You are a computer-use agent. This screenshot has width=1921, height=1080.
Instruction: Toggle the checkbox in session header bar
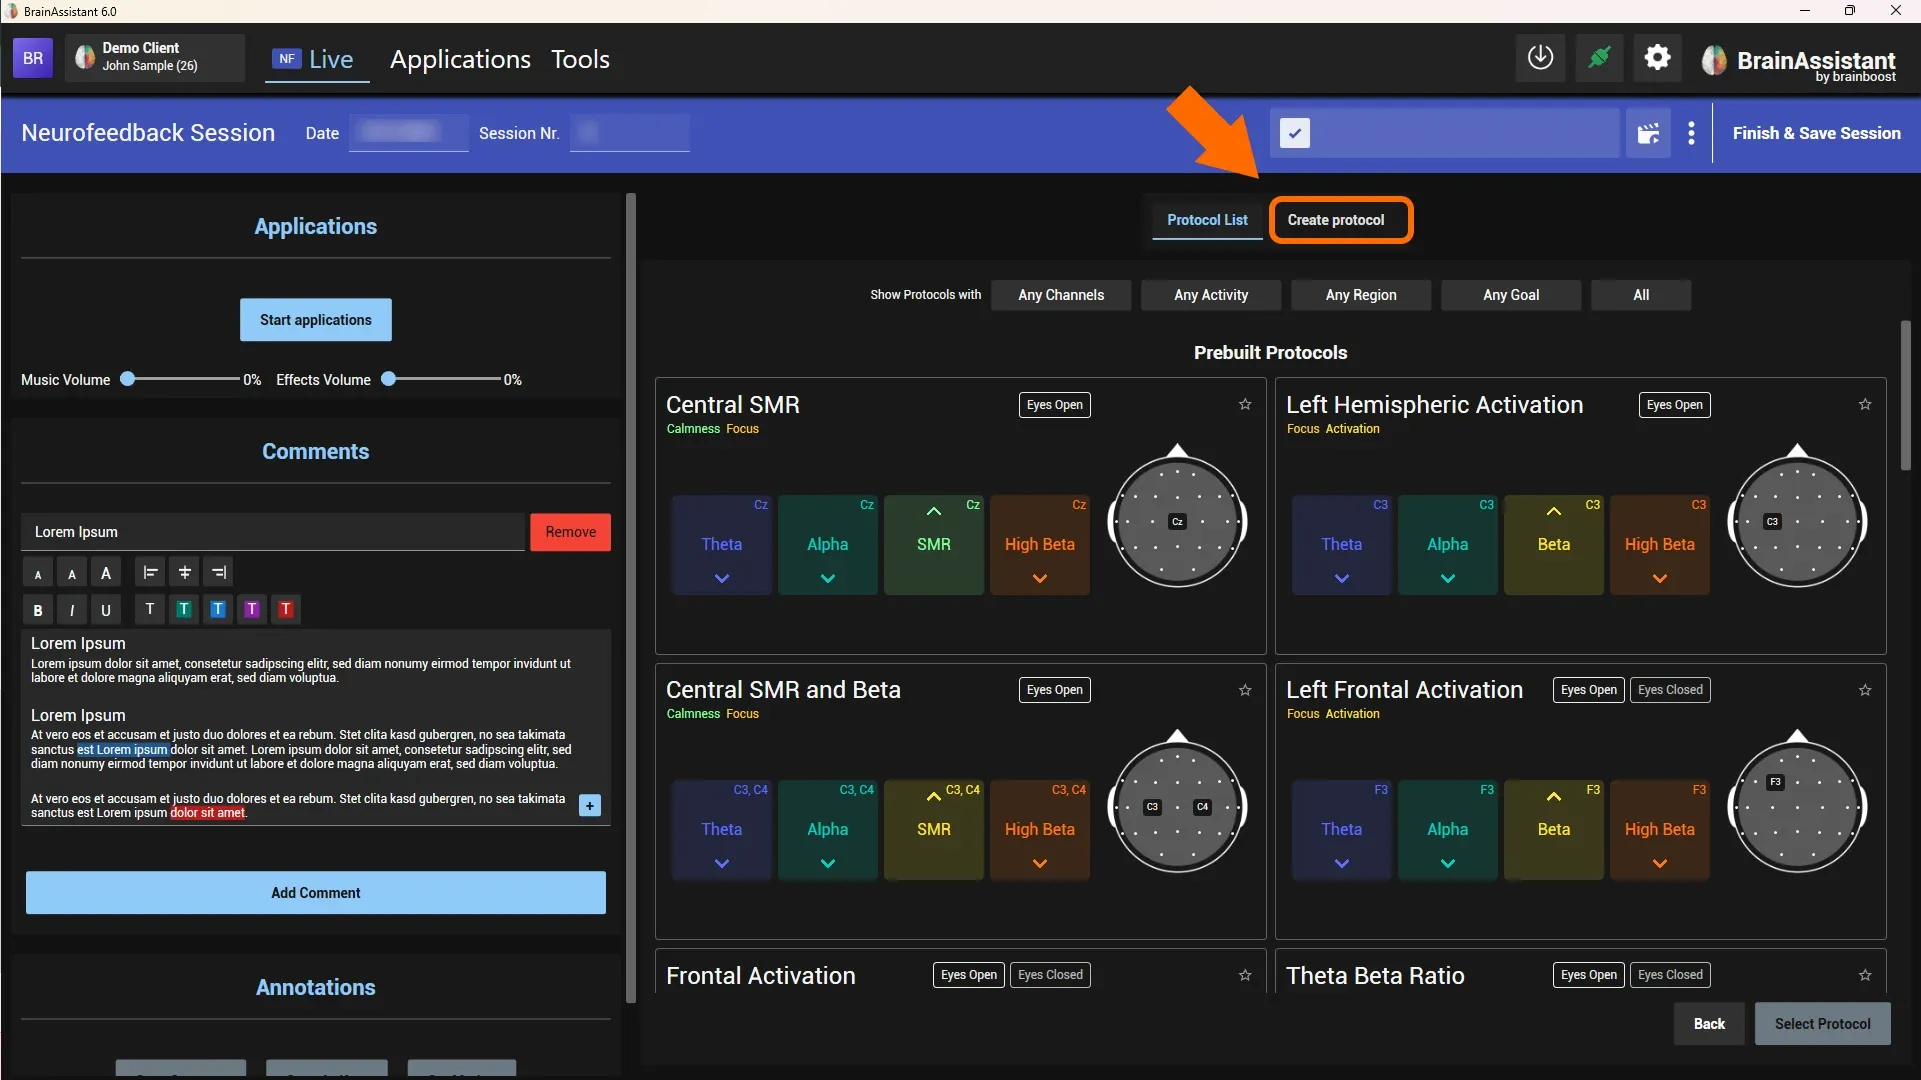click(x=1295, y=133)
